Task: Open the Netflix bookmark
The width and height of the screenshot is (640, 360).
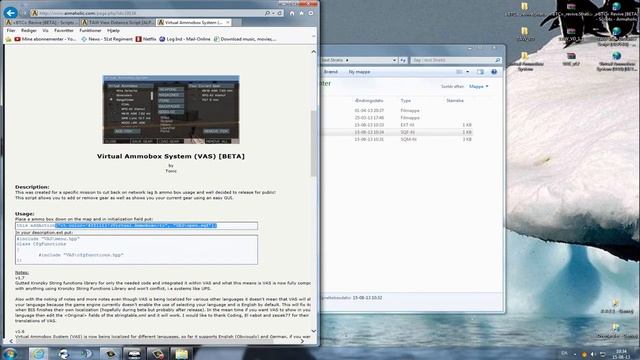Action: point(146,39)
